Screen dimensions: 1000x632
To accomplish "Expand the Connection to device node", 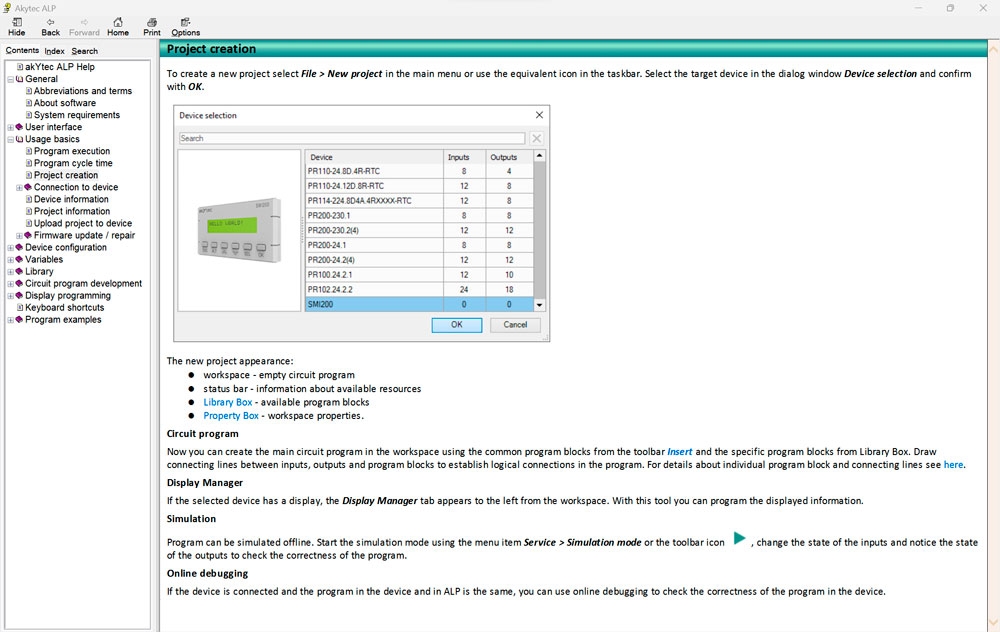I will (19, 187).
